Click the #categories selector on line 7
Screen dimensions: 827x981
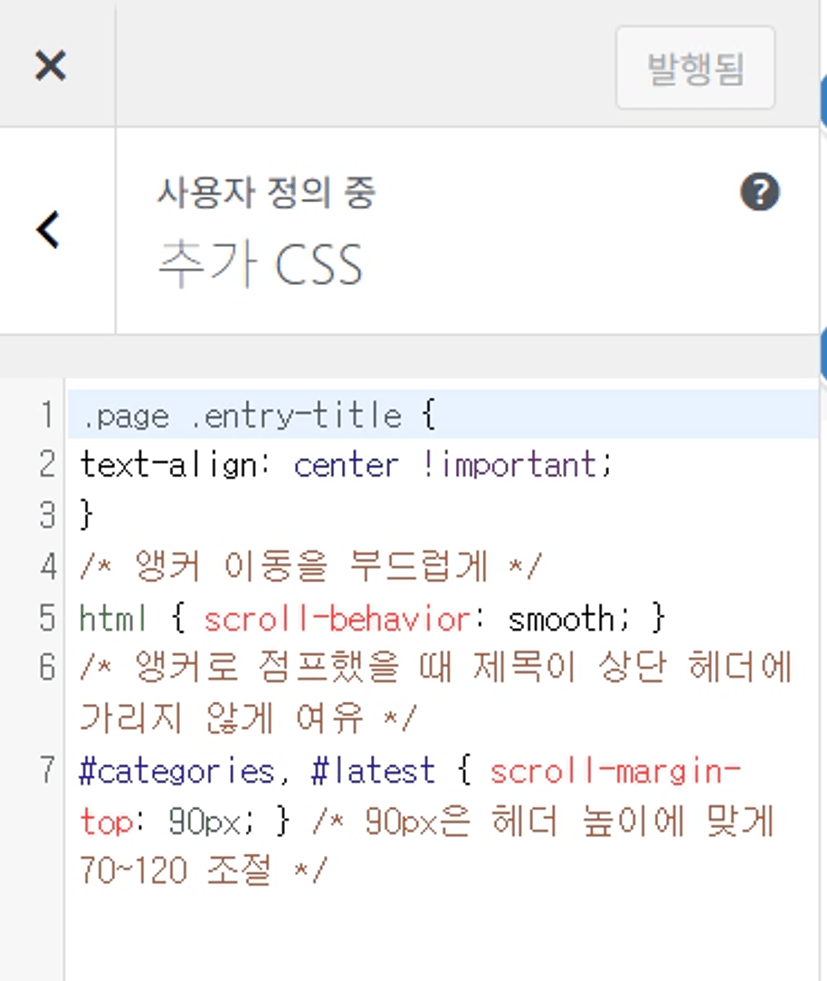(x=176, y=771)
